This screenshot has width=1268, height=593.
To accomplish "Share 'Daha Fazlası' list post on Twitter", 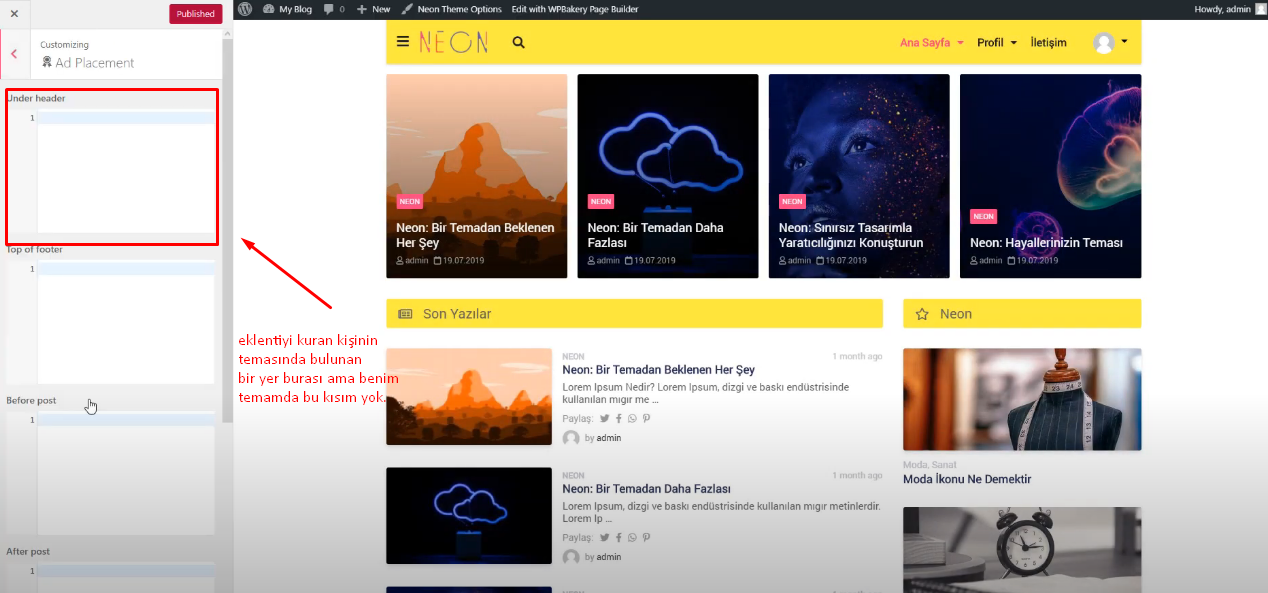I will coord(604,537).
